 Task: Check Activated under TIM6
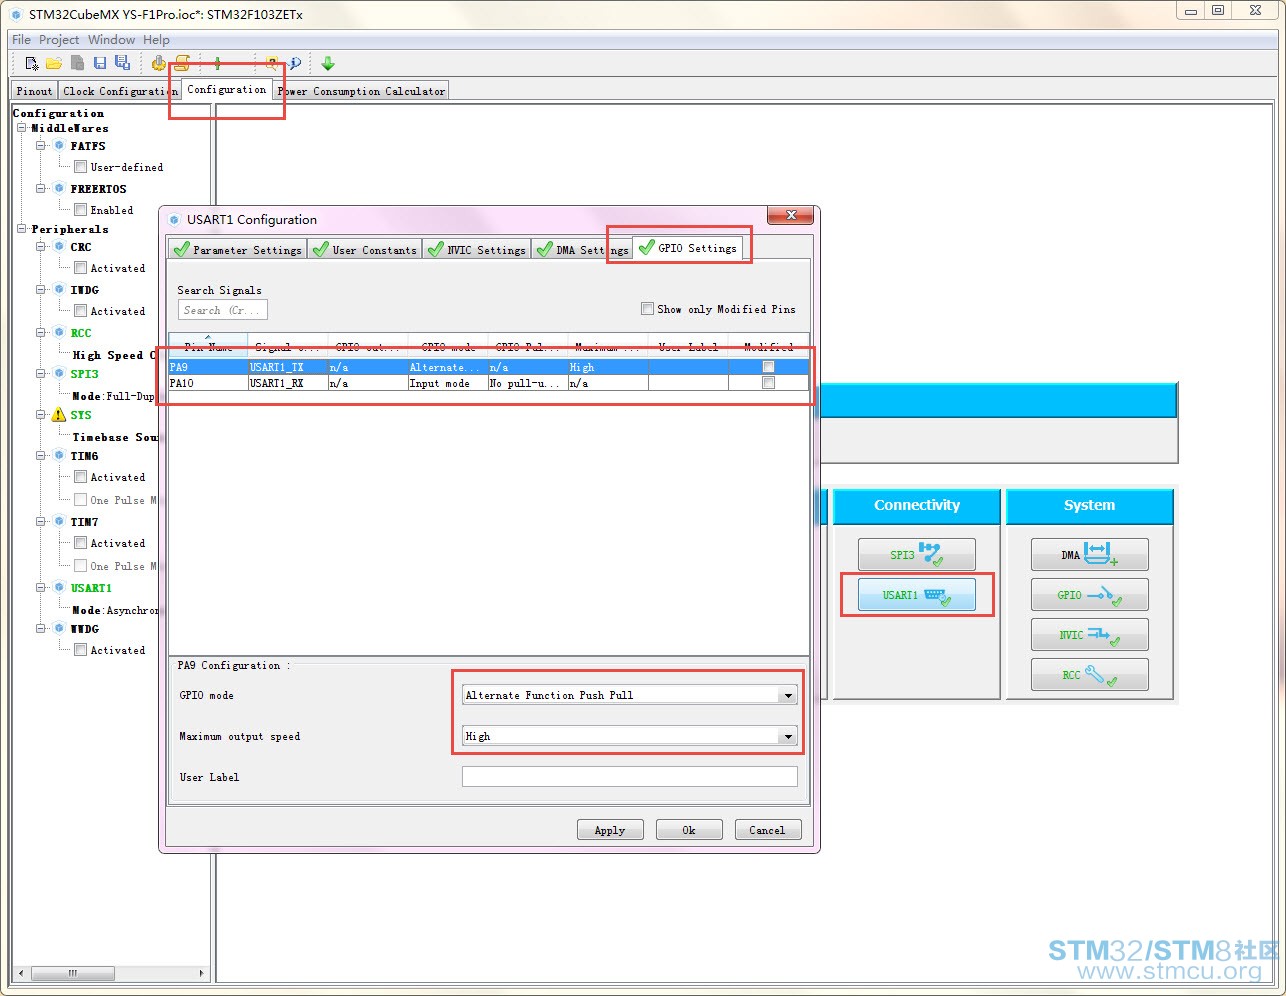(81, 477)
